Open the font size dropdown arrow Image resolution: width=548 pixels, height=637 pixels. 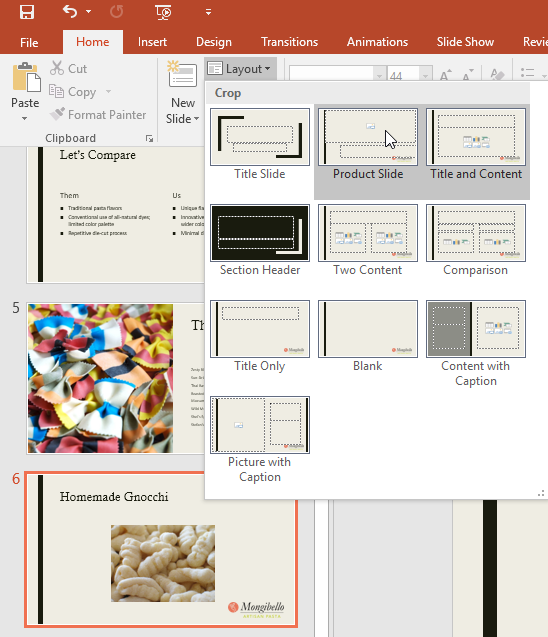point(425,76)
